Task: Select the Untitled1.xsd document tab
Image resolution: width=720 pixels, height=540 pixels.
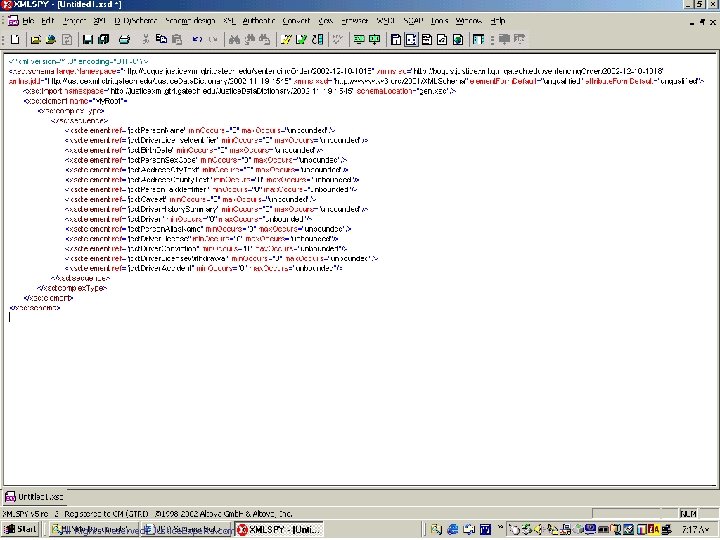Action: [34, 497]
